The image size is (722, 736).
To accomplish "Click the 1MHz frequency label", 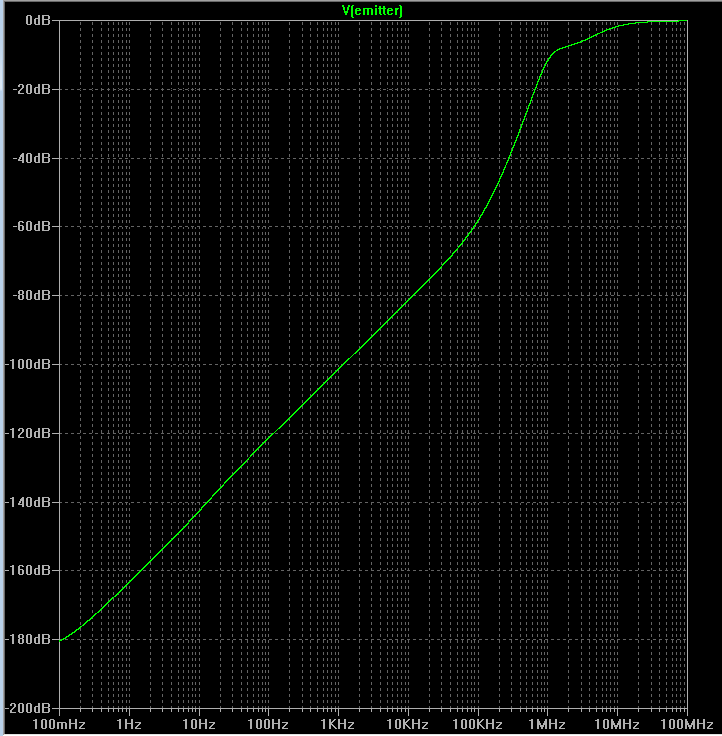I will 547,724.
